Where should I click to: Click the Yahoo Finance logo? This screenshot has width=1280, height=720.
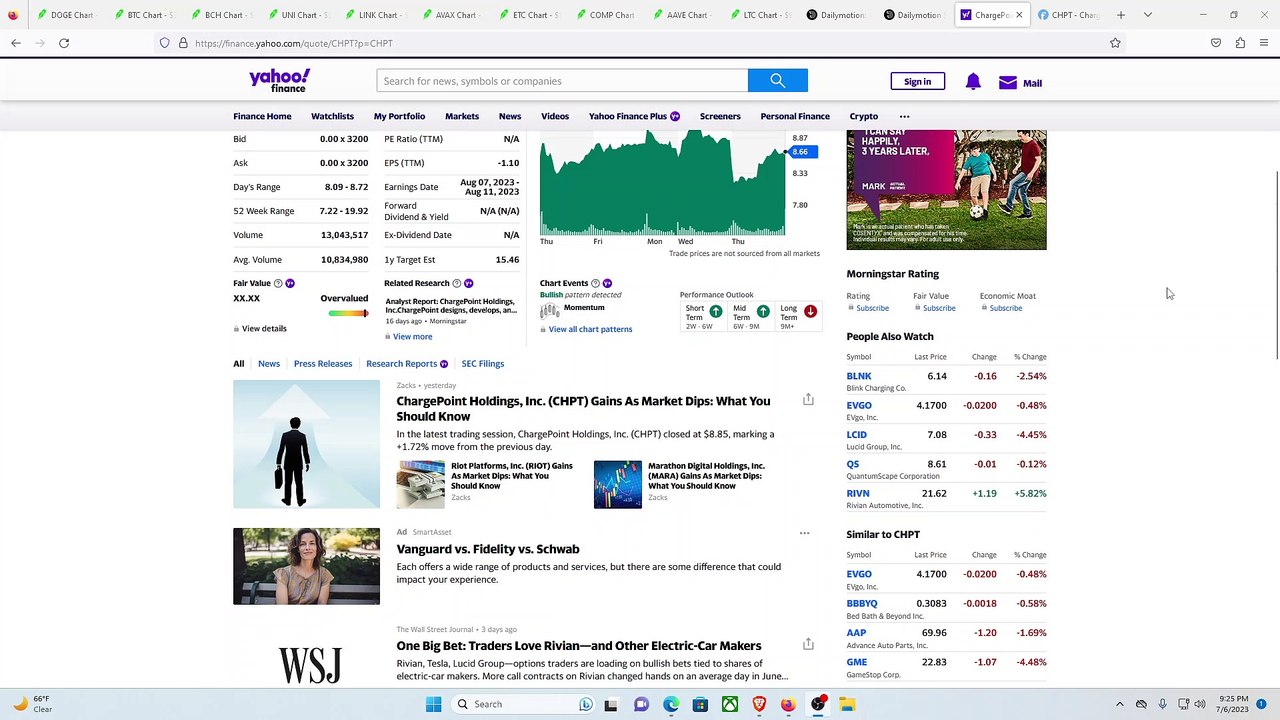click(280, 81)
